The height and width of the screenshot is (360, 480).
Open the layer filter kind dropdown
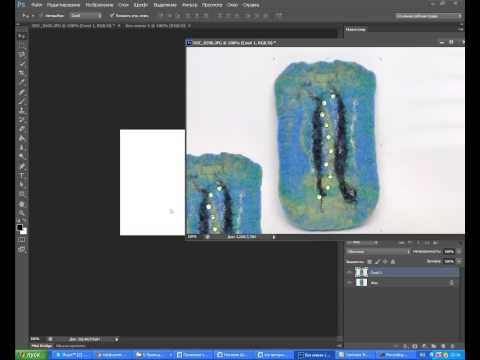coord(362,243)
